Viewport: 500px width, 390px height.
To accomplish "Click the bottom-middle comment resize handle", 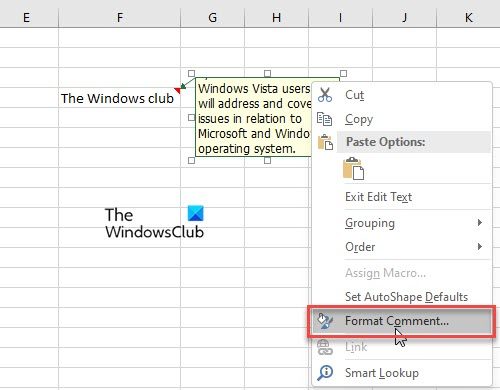I will 267,160.
